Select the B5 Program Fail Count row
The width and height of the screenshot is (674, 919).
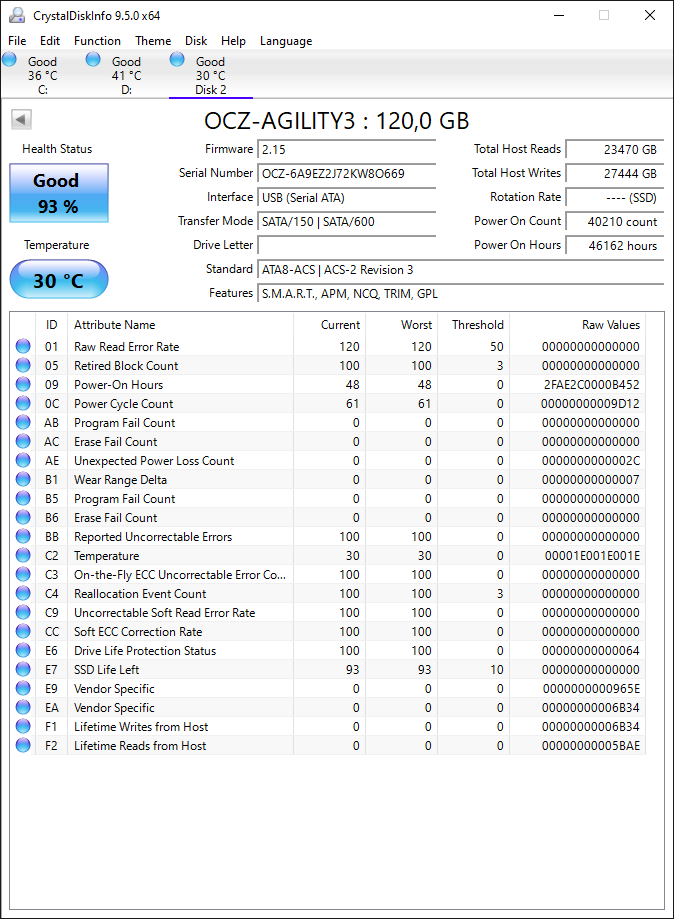point(328,498)
